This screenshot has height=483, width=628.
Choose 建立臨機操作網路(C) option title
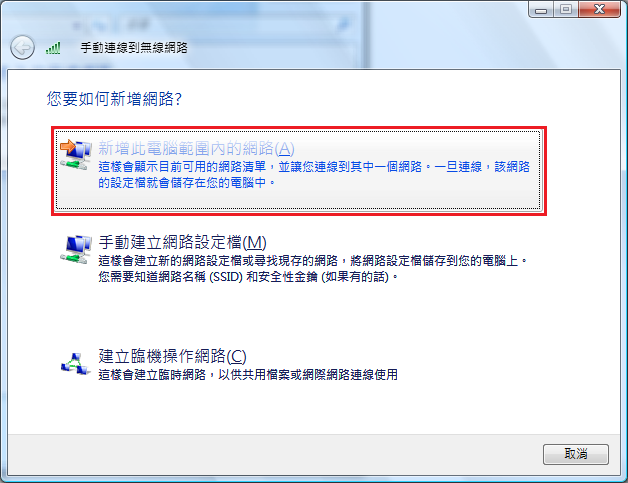[172, 356]
